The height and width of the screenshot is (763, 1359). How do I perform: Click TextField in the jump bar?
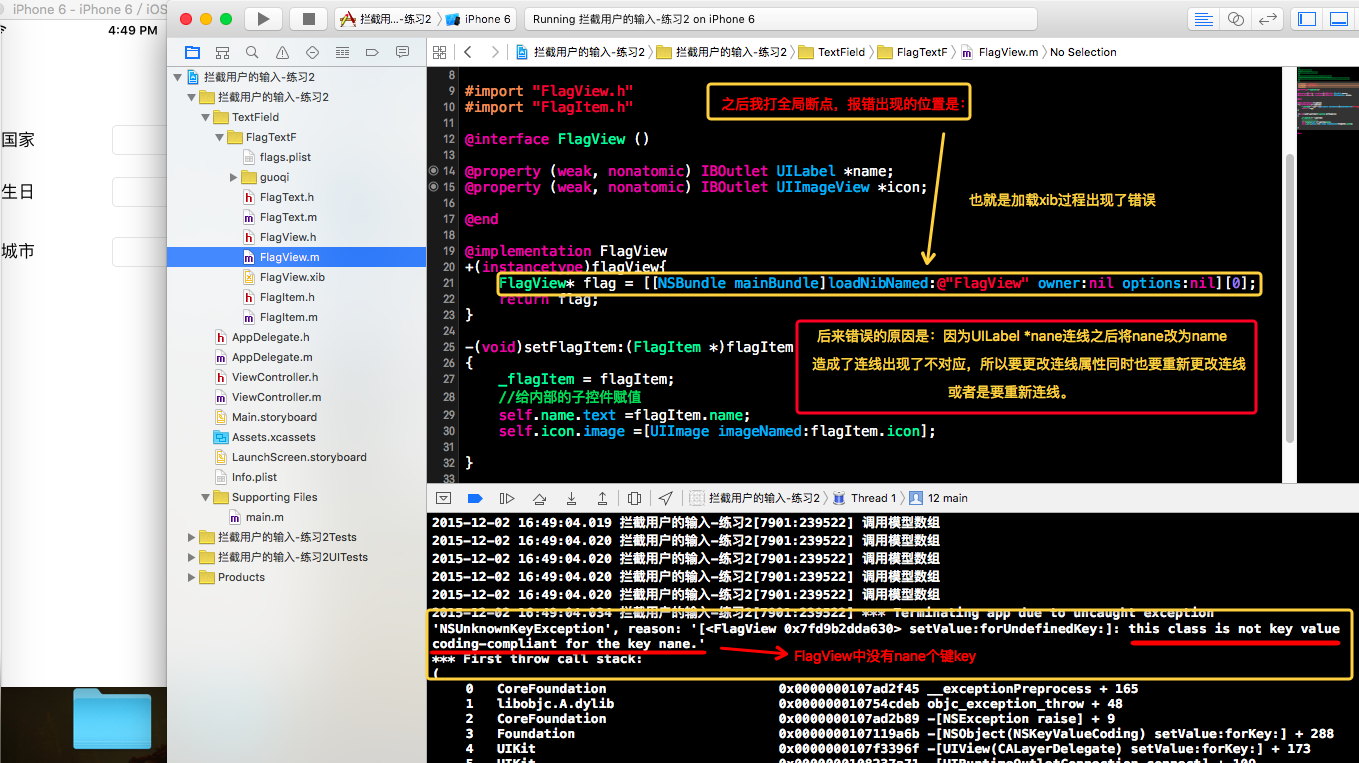(x=832, y=52)
